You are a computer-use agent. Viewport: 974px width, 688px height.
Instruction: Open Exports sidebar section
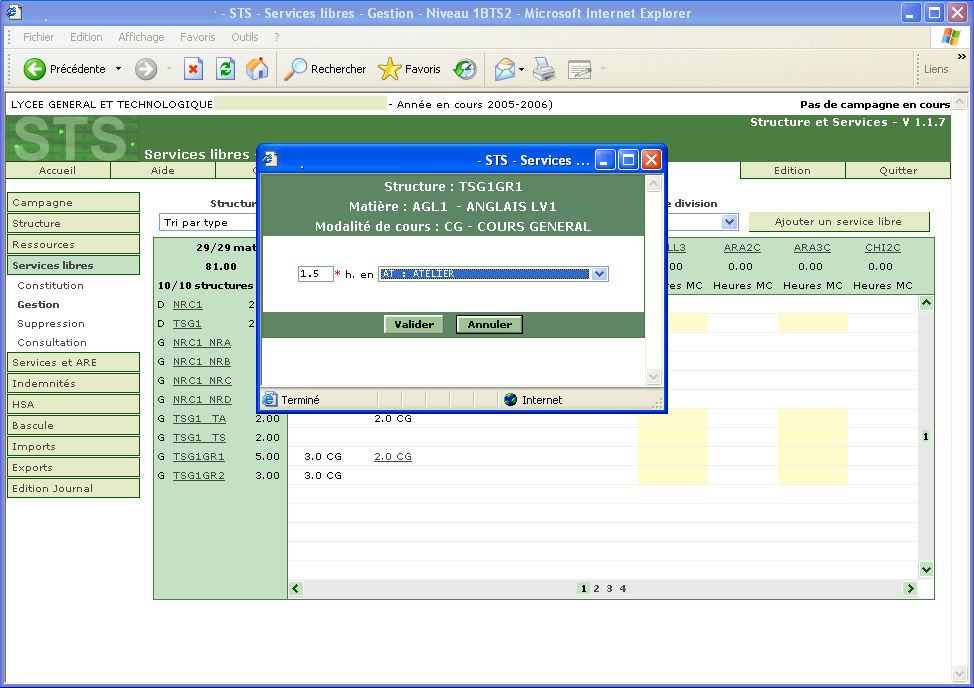tap(73, 468)
